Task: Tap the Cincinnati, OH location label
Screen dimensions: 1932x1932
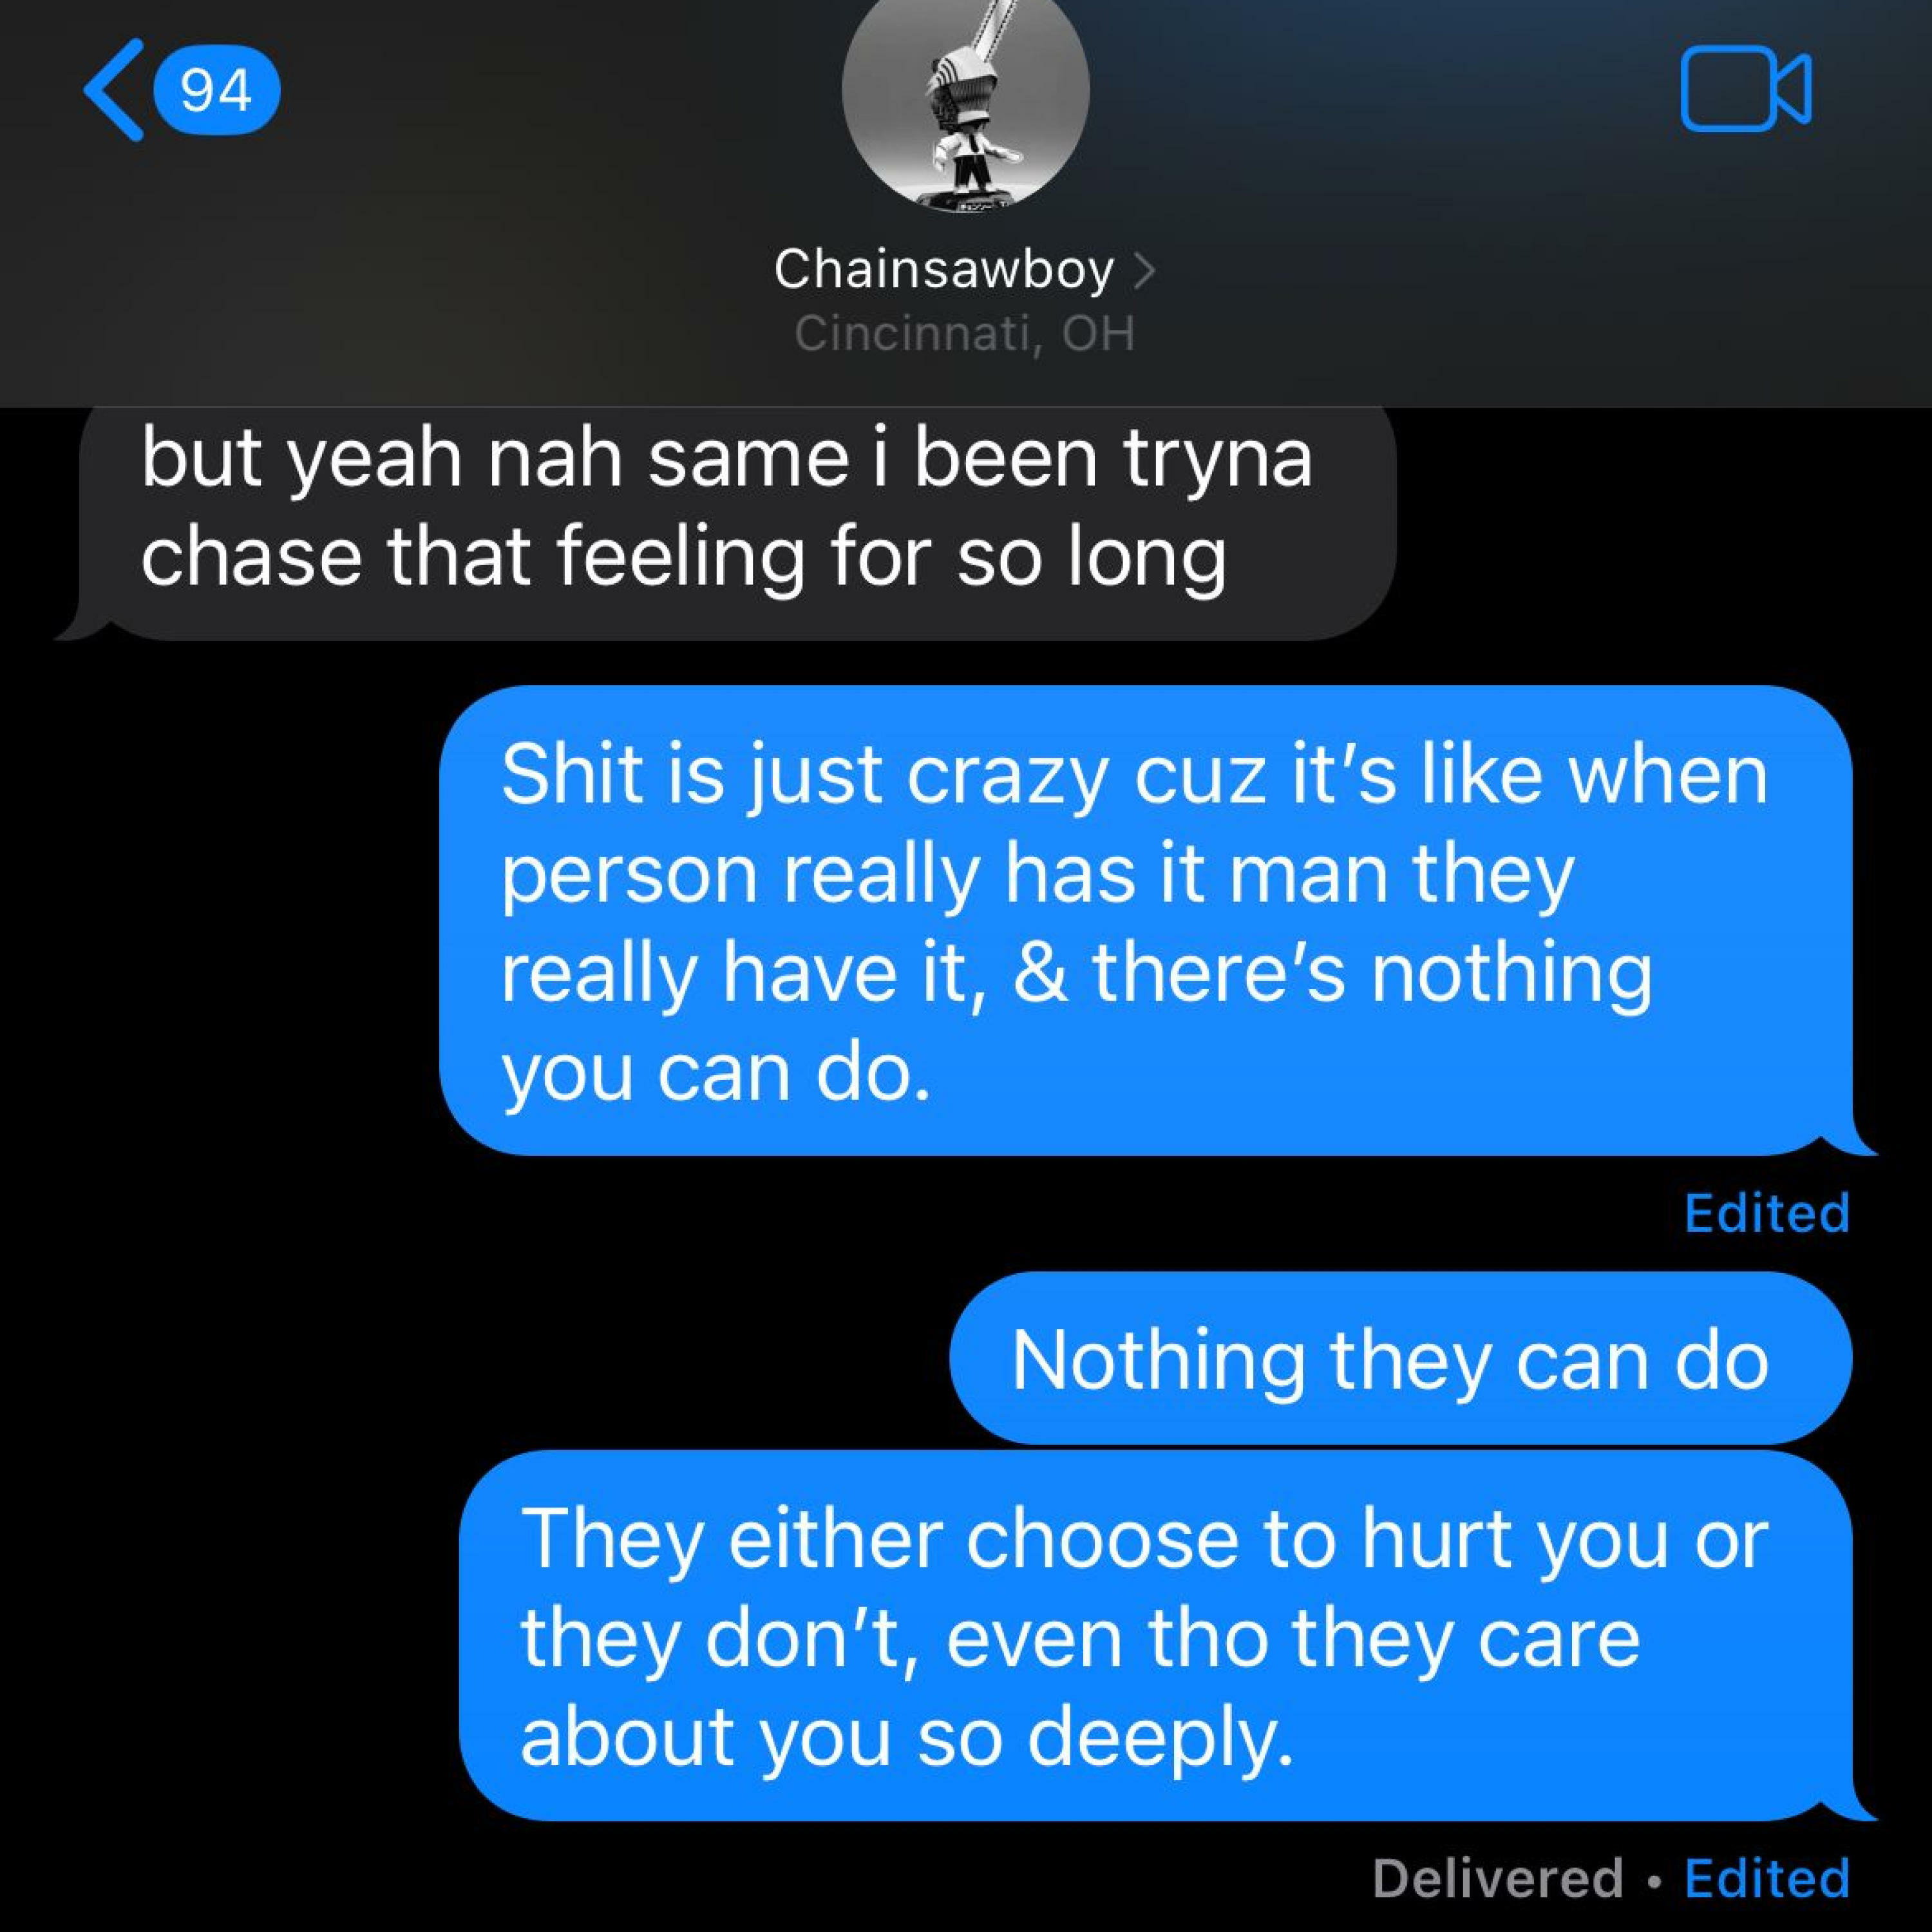Action: (965, 334)
